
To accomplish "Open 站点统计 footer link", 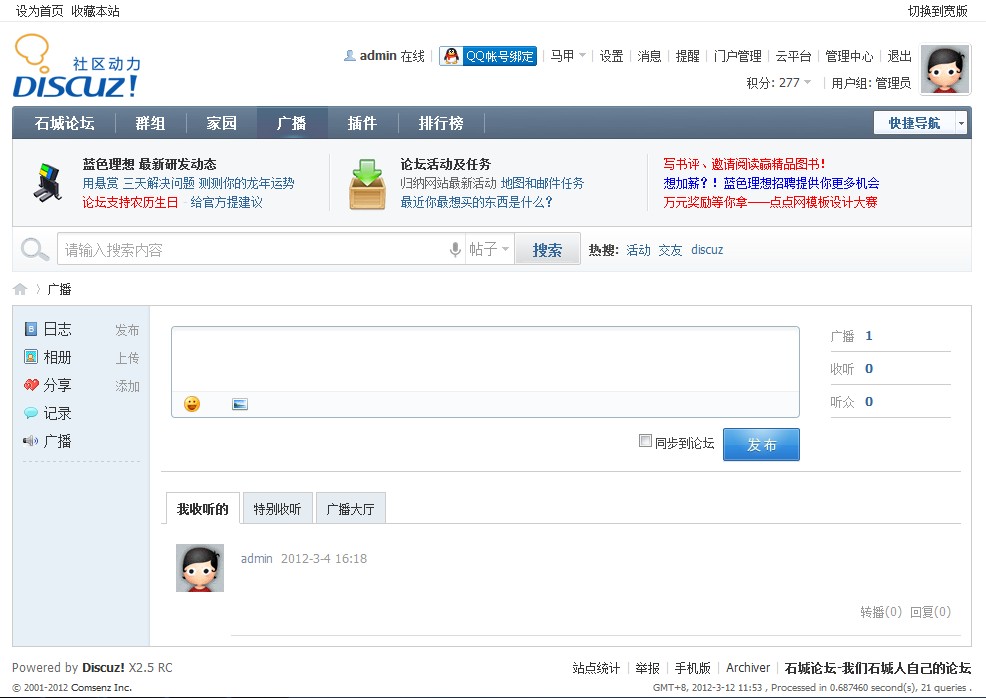I will pyautogui.click(x=596, y=668).
